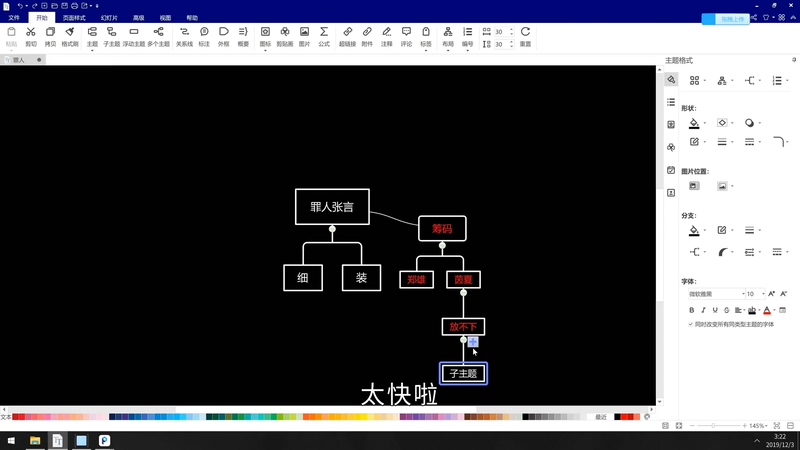Click the Windows Start button

pos(11,440)
